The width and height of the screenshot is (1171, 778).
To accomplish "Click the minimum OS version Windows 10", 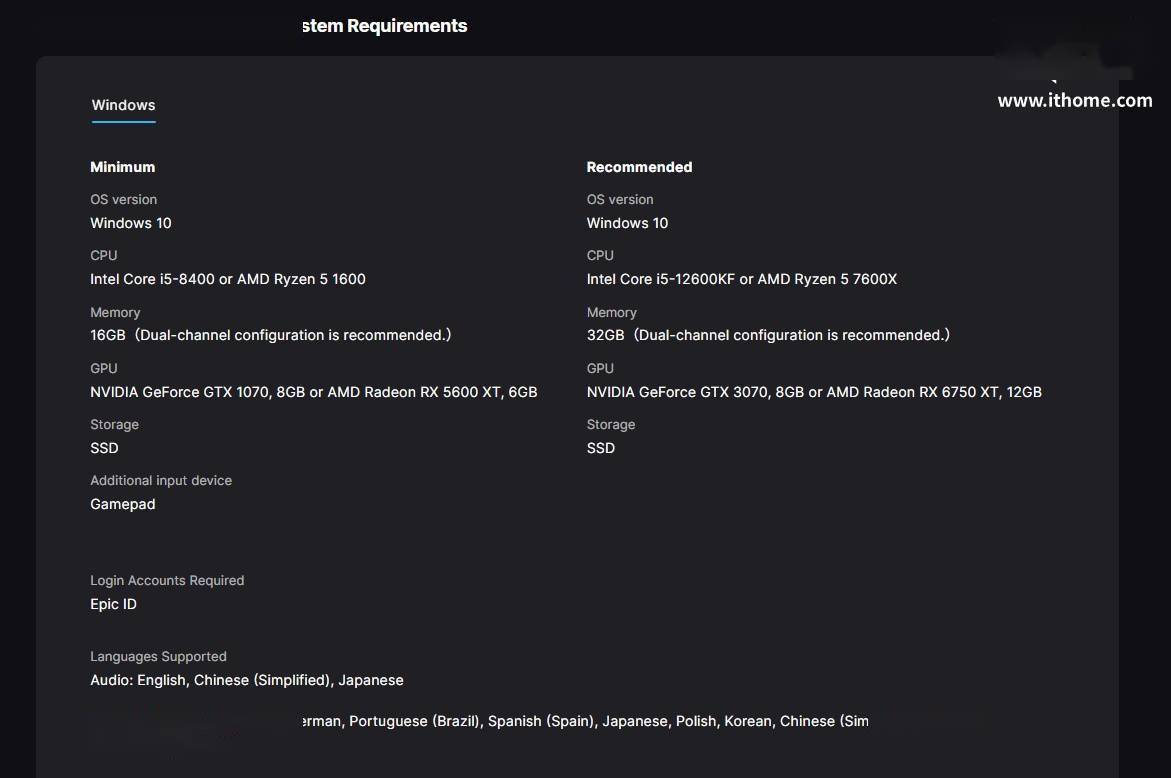I will click(131, 223).
